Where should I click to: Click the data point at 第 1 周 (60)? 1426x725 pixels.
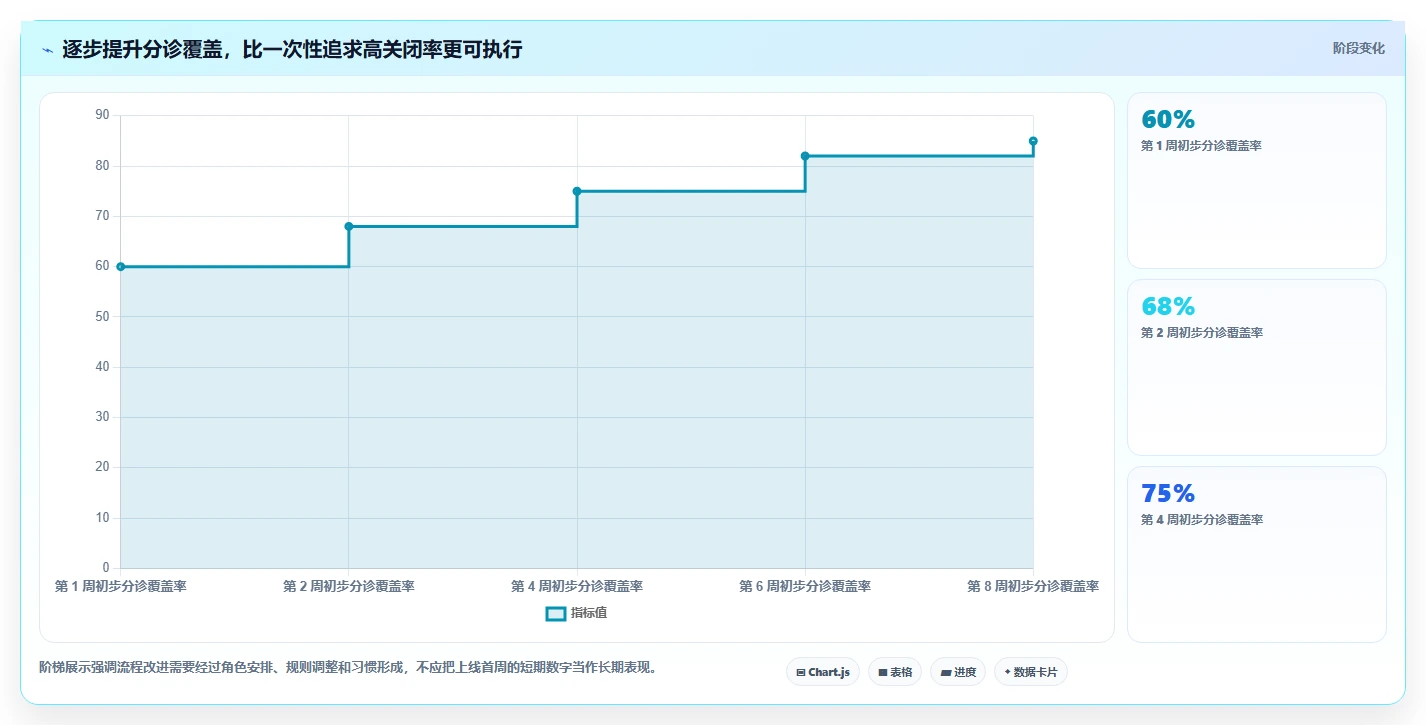click(121, 267)
